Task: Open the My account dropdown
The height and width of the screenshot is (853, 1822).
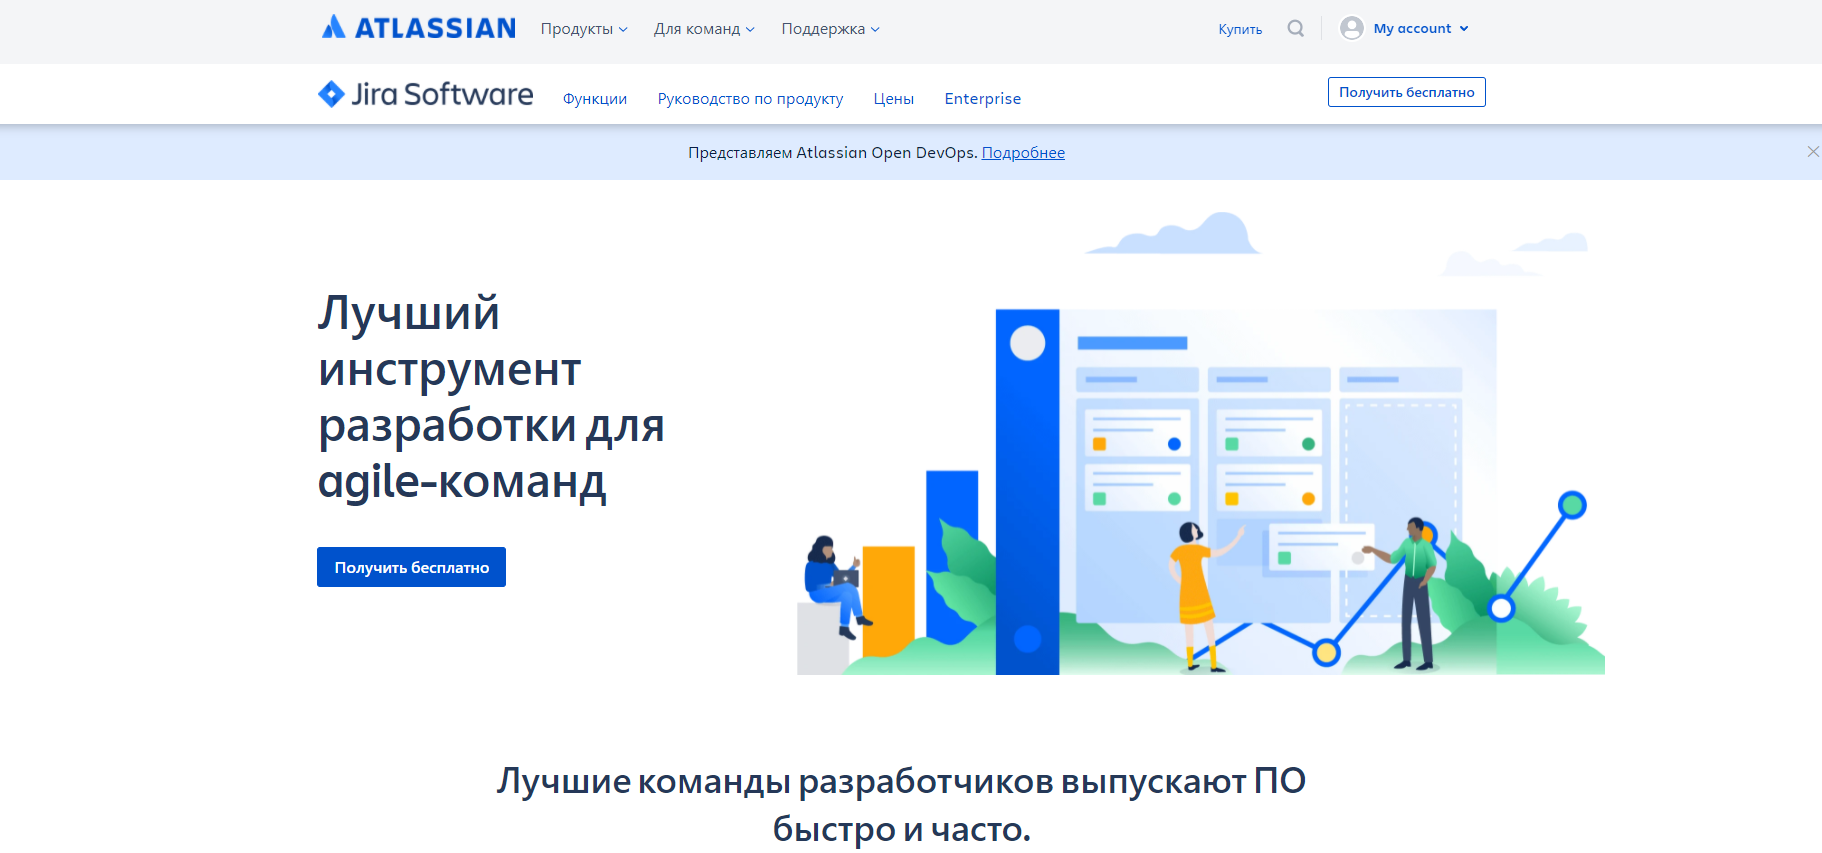Action: click(x=1421, y=28)
